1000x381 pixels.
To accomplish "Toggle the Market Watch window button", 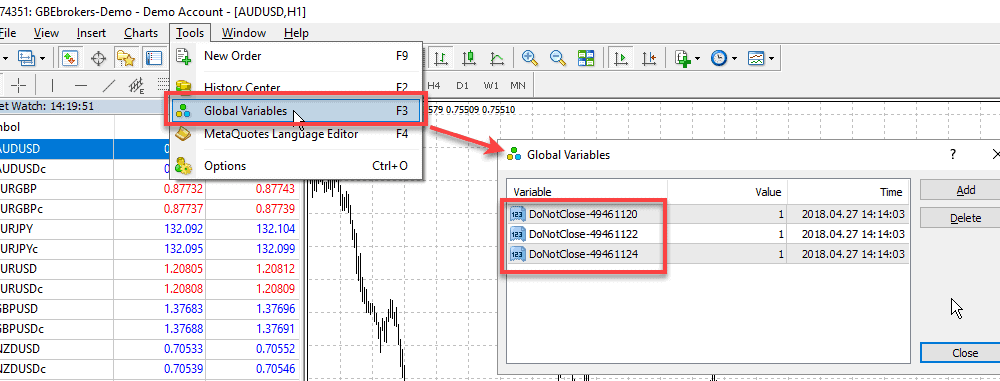I will click(x=69, y=59).
